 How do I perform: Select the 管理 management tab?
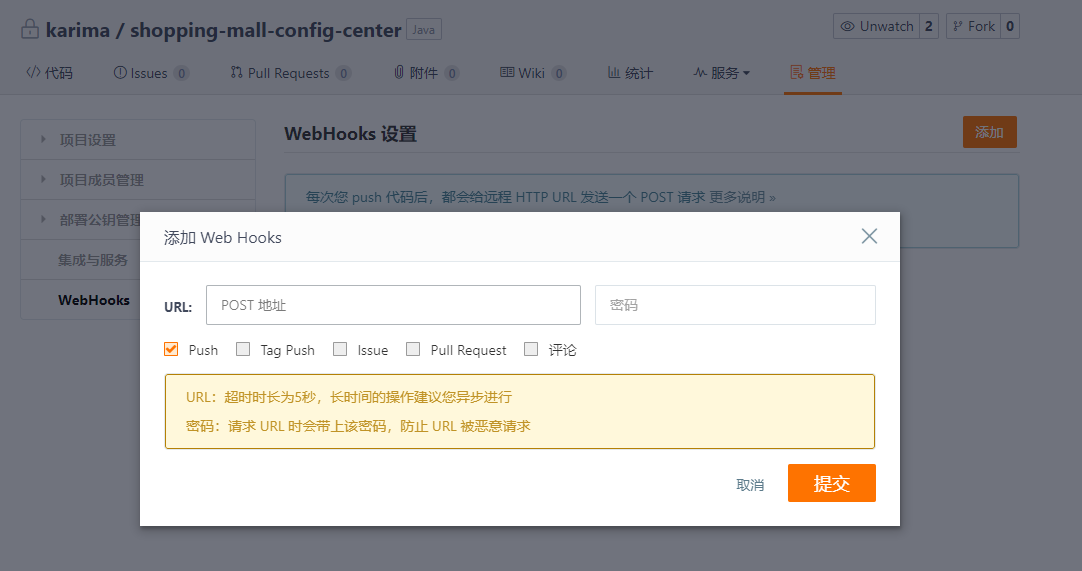click(813, 72)
